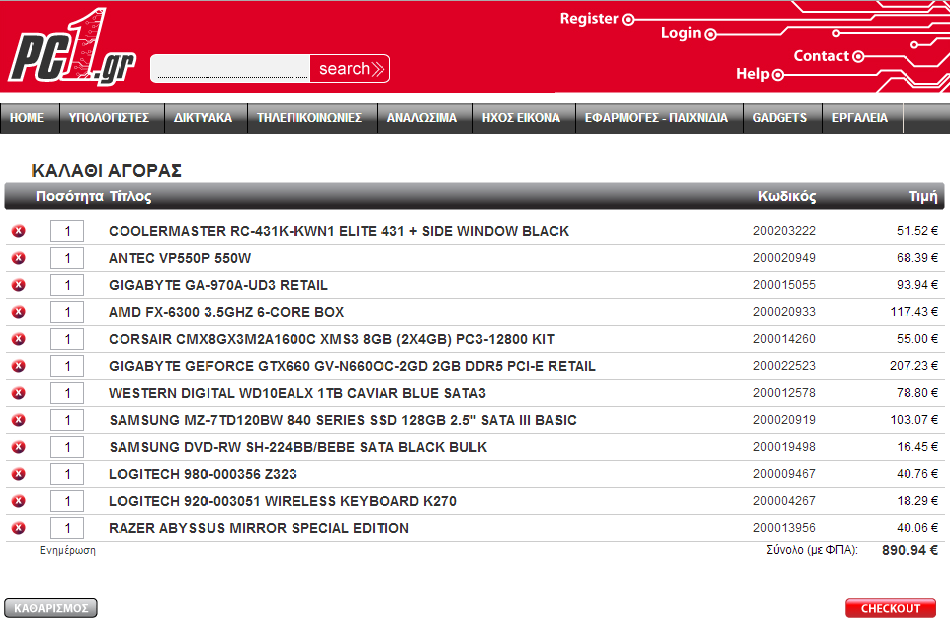
Task: Open the ΕΡΓΑΛΕΙΑ menu
Action: (x=860, y=117)
